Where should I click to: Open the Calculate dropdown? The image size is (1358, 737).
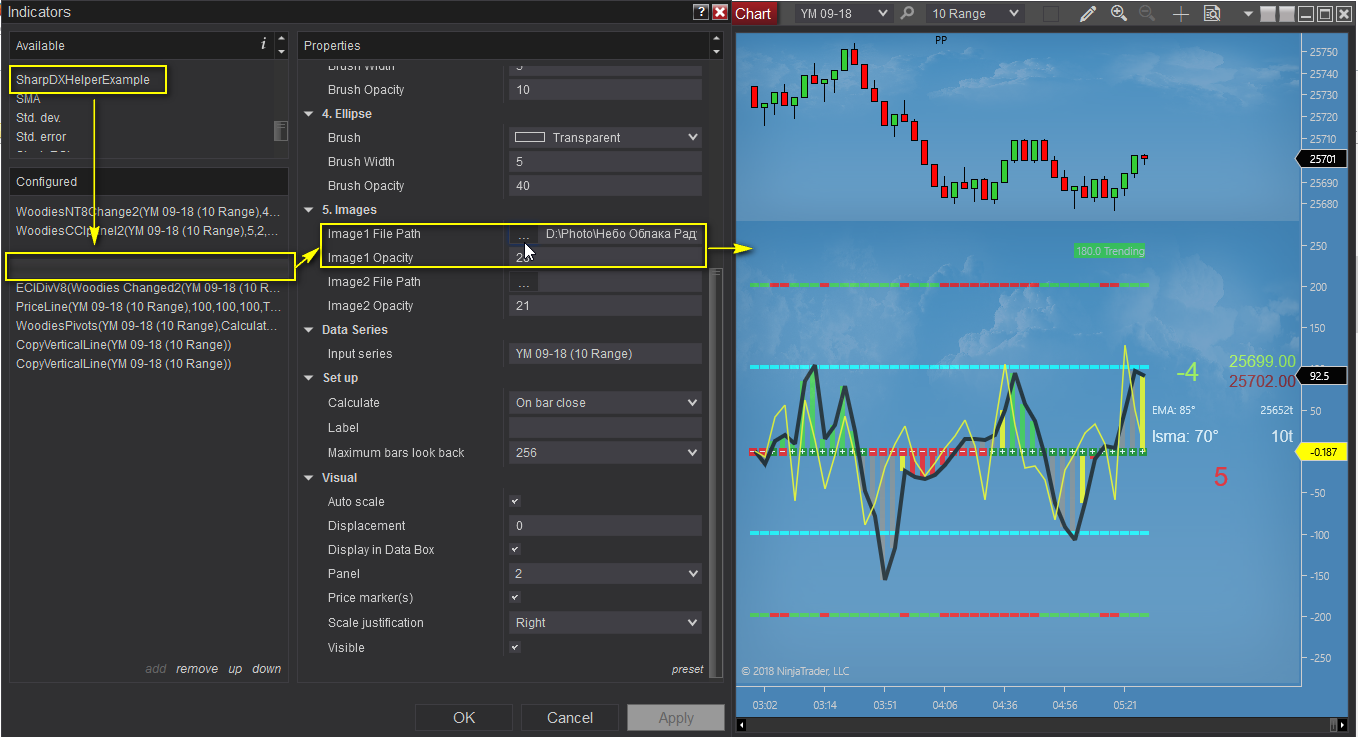605,403
